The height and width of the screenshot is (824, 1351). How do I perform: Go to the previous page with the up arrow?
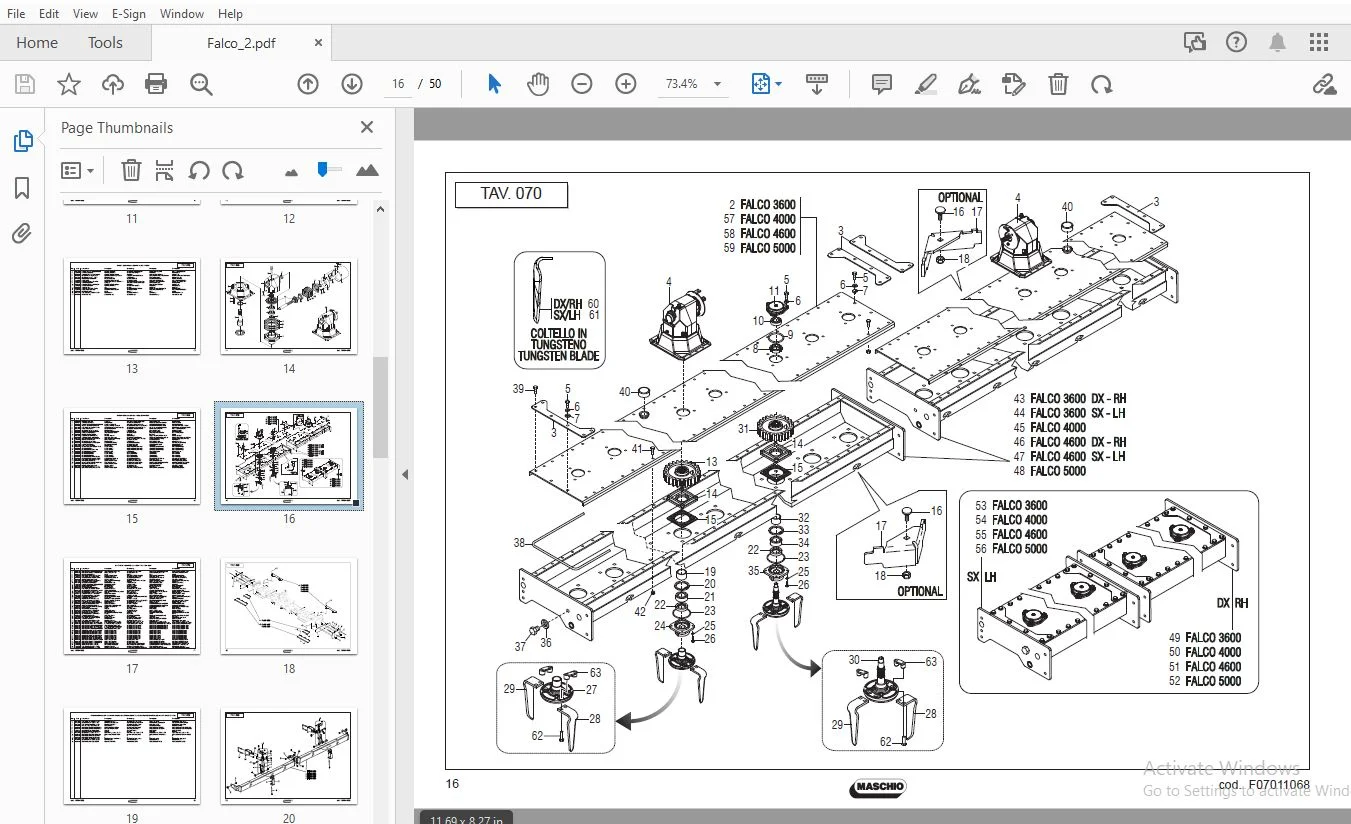(x=308, y=84)
